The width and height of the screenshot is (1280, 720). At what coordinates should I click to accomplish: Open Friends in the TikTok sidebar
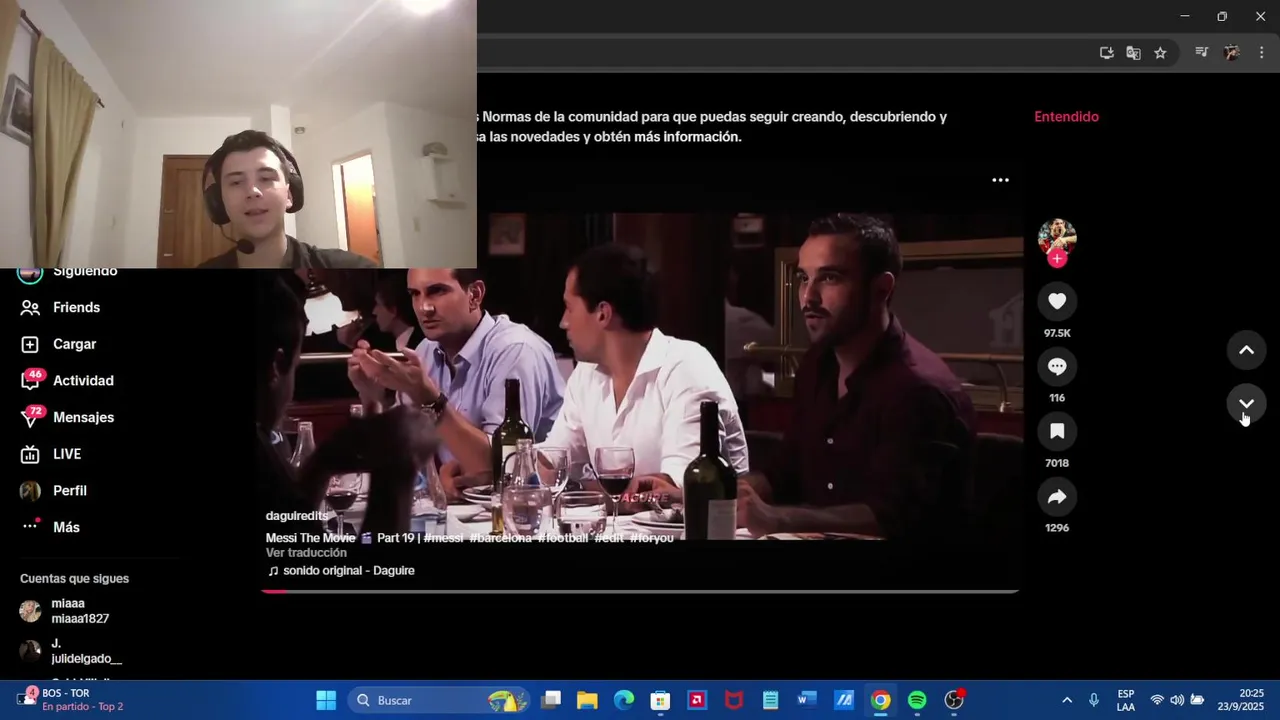[x=76, y=307]
